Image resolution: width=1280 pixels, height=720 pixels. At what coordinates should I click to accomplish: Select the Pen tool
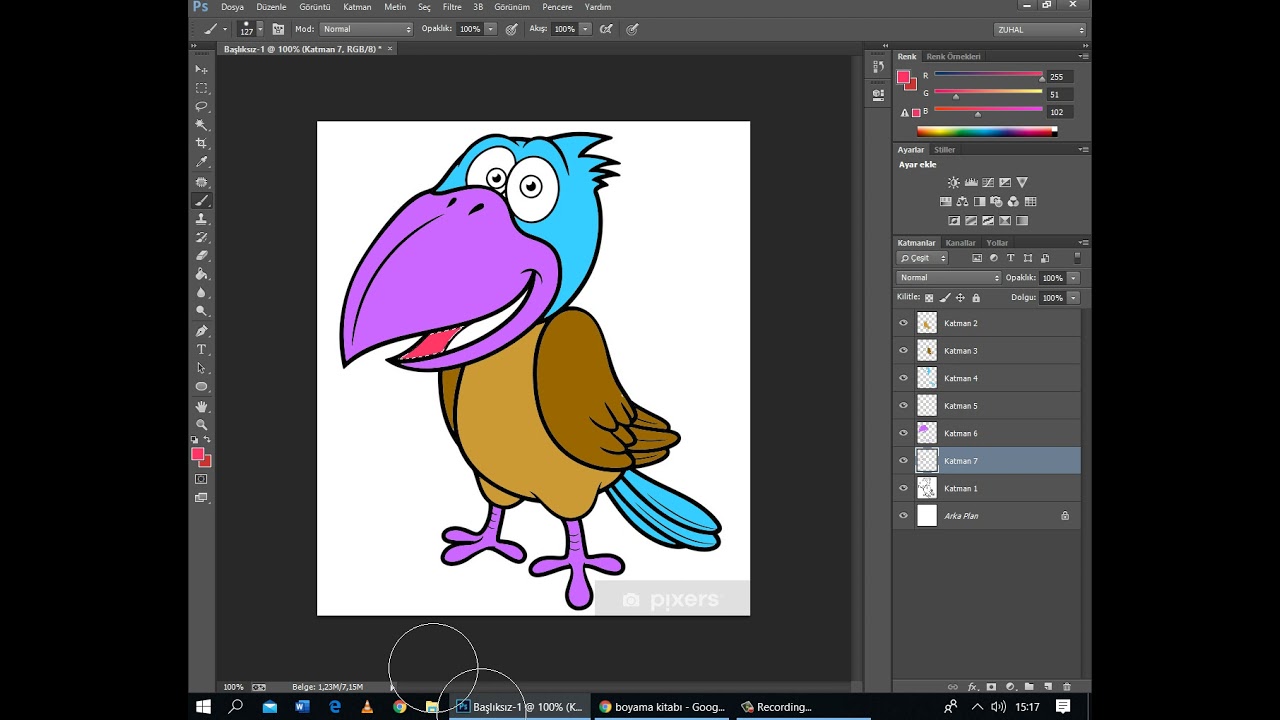201,331
